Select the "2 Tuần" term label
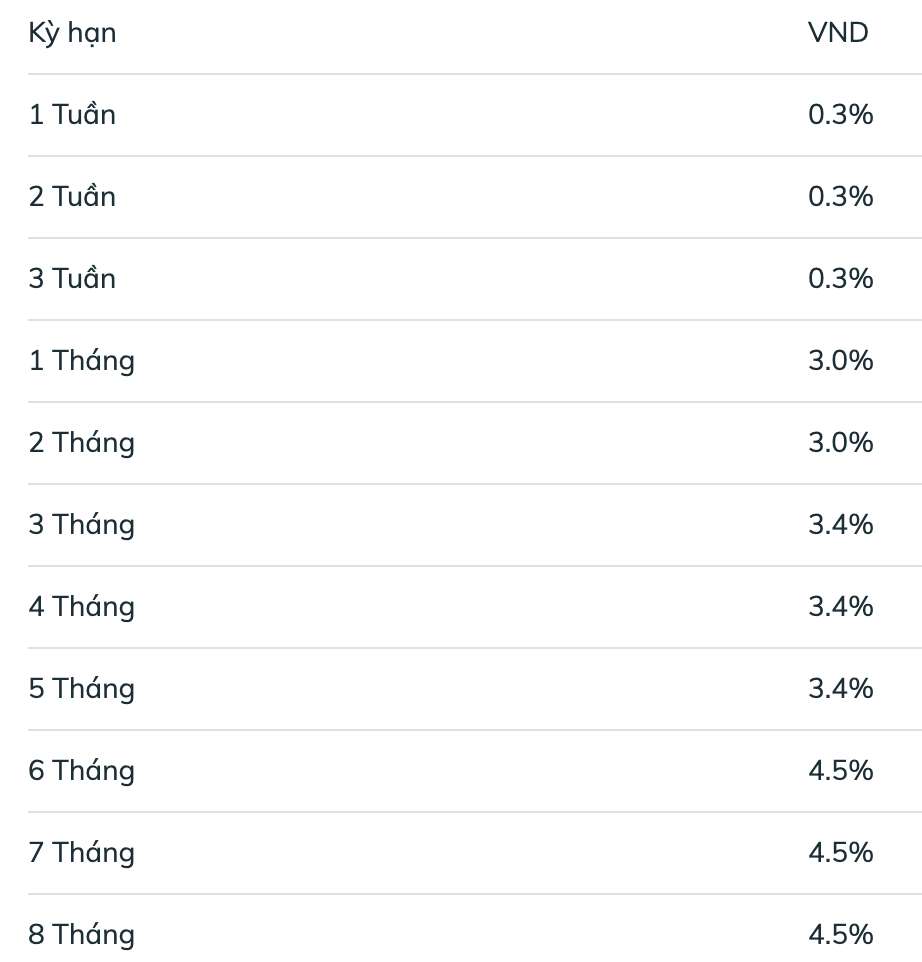This screenshot has height=962, width=922. [x=72, y=197]
